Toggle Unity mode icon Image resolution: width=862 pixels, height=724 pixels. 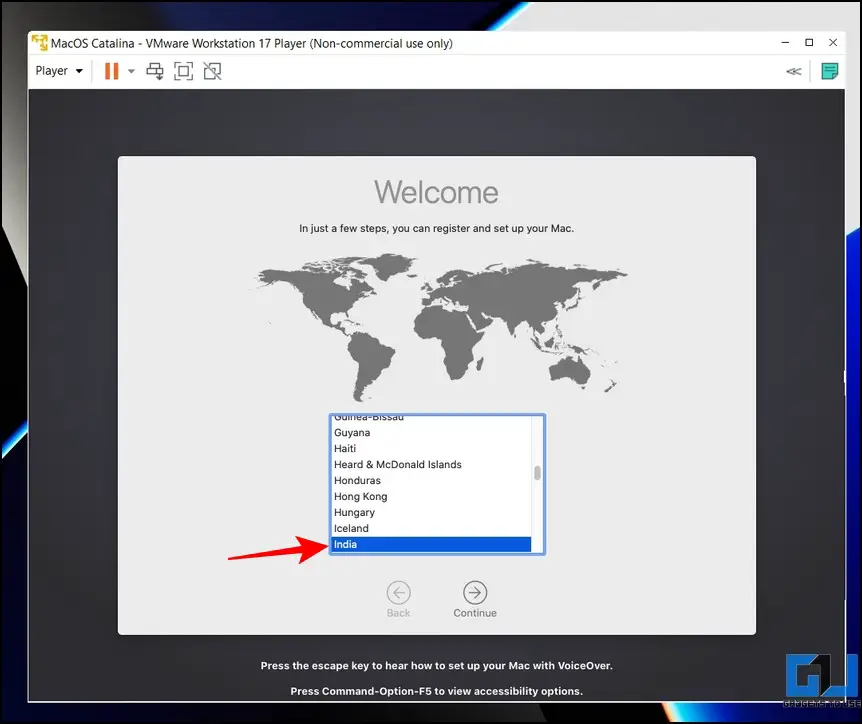point(211,71)
